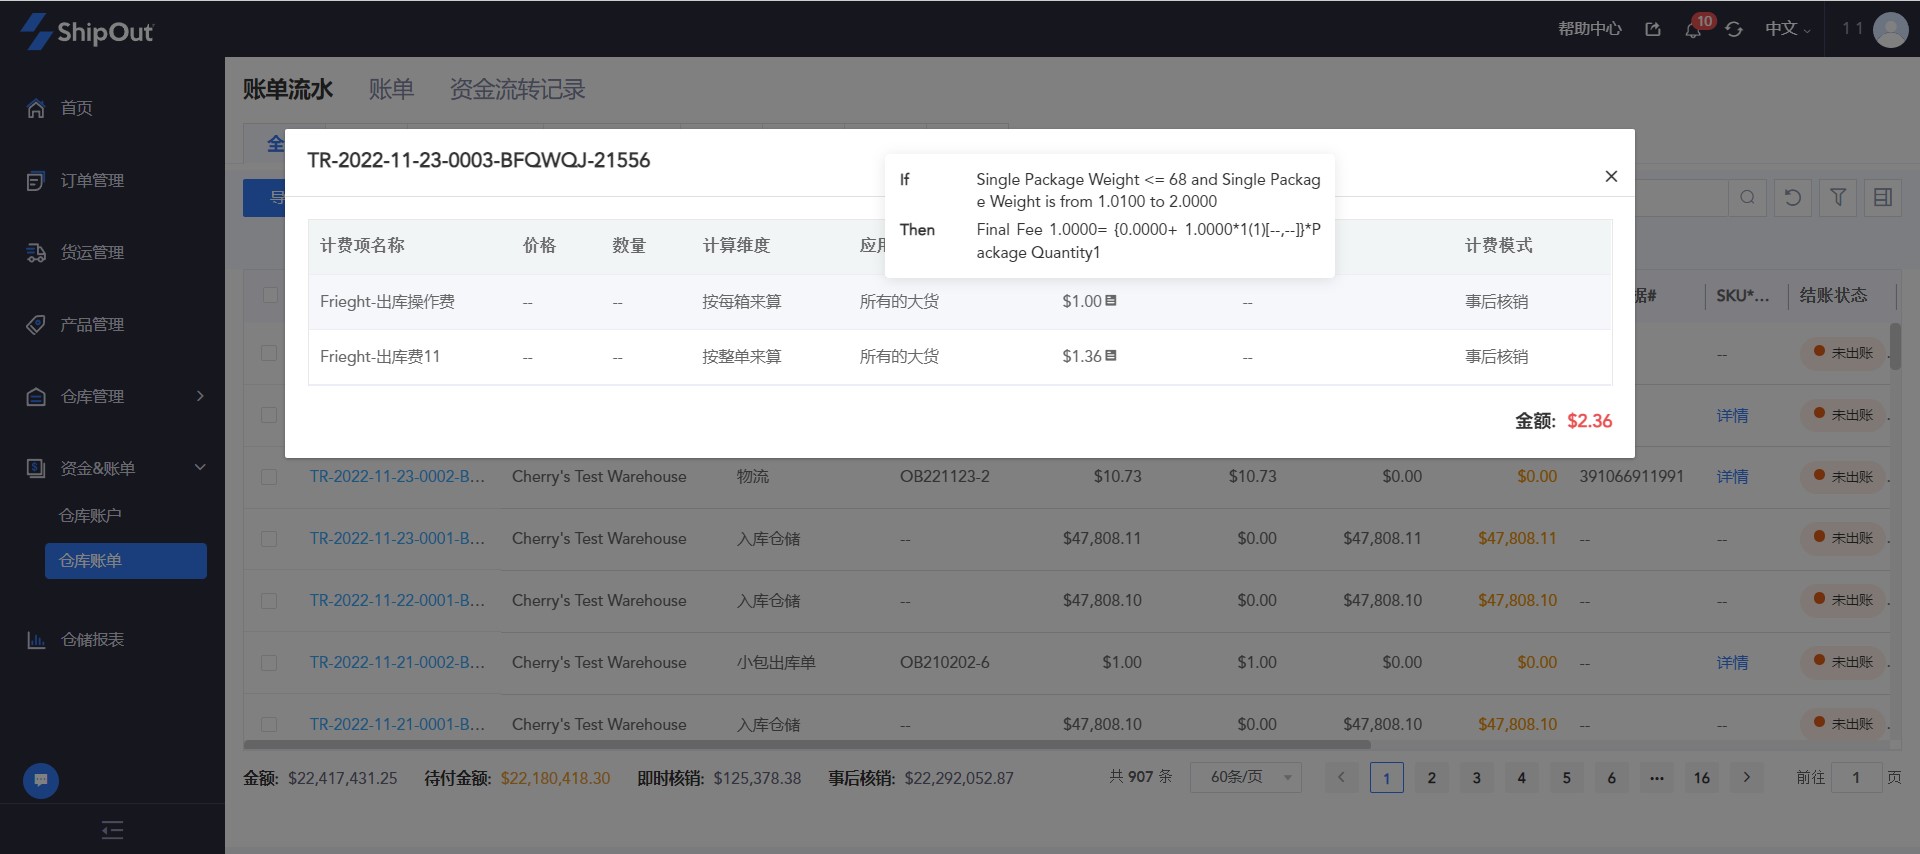This screenshot has height=854, width=1920.
Task: Open the 60条/页 page size dropdown
Action: [1246, 777]
